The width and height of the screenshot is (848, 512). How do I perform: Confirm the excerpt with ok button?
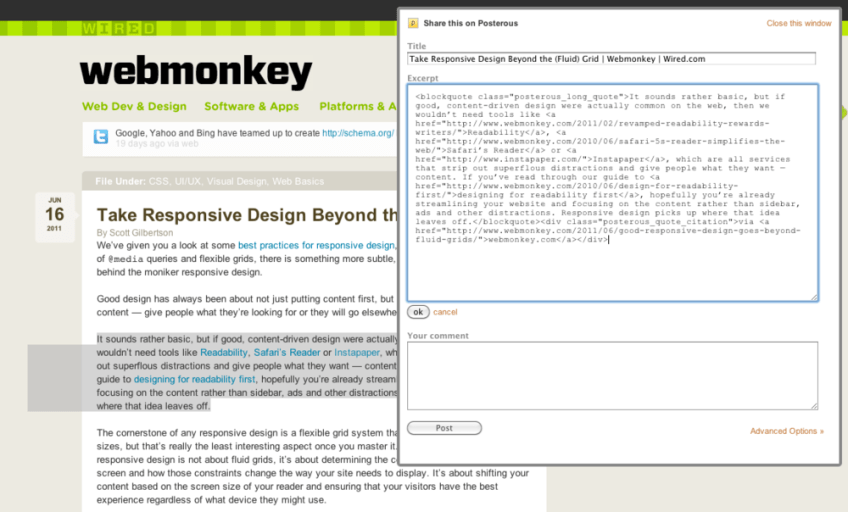click(418, 312)
